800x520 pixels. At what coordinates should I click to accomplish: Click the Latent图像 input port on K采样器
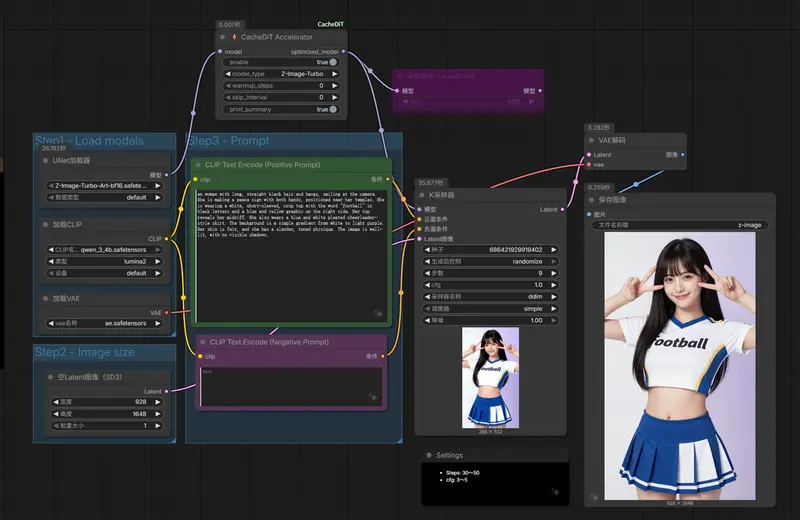[x=419, y=239]
